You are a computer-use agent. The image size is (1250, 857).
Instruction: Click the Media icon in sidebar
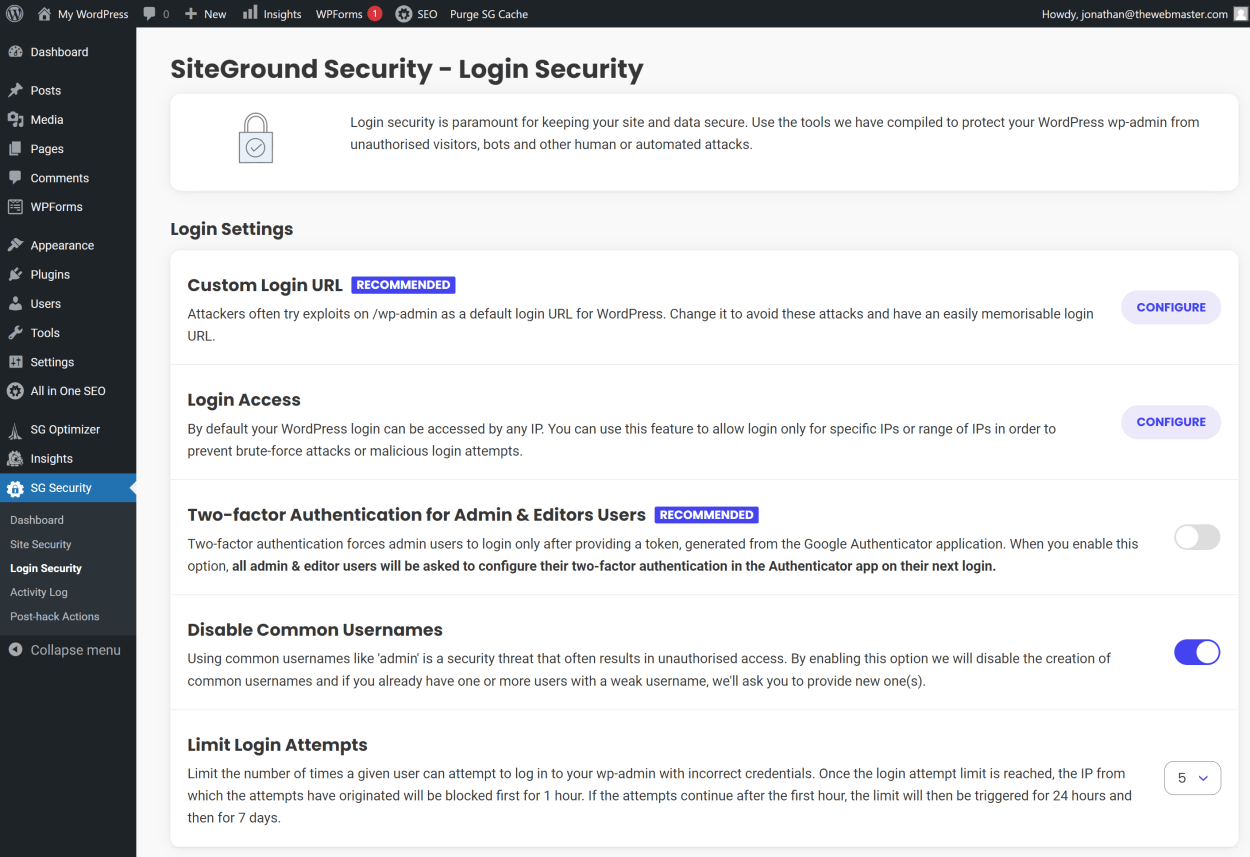coord(15,119)
